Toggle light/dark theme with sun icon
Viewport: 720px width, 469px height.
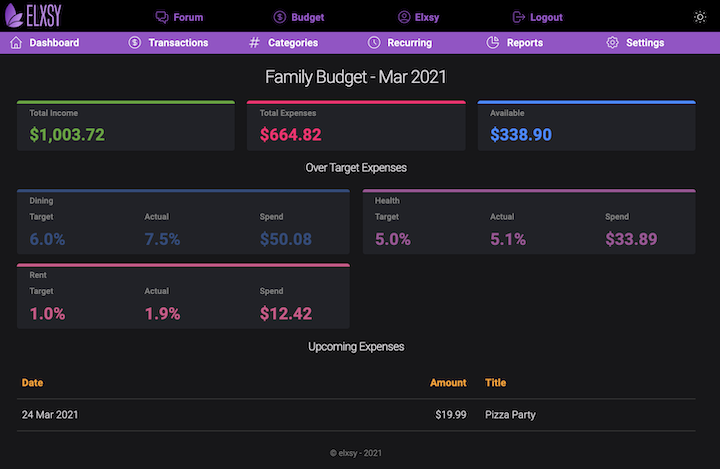pos(699,17)
